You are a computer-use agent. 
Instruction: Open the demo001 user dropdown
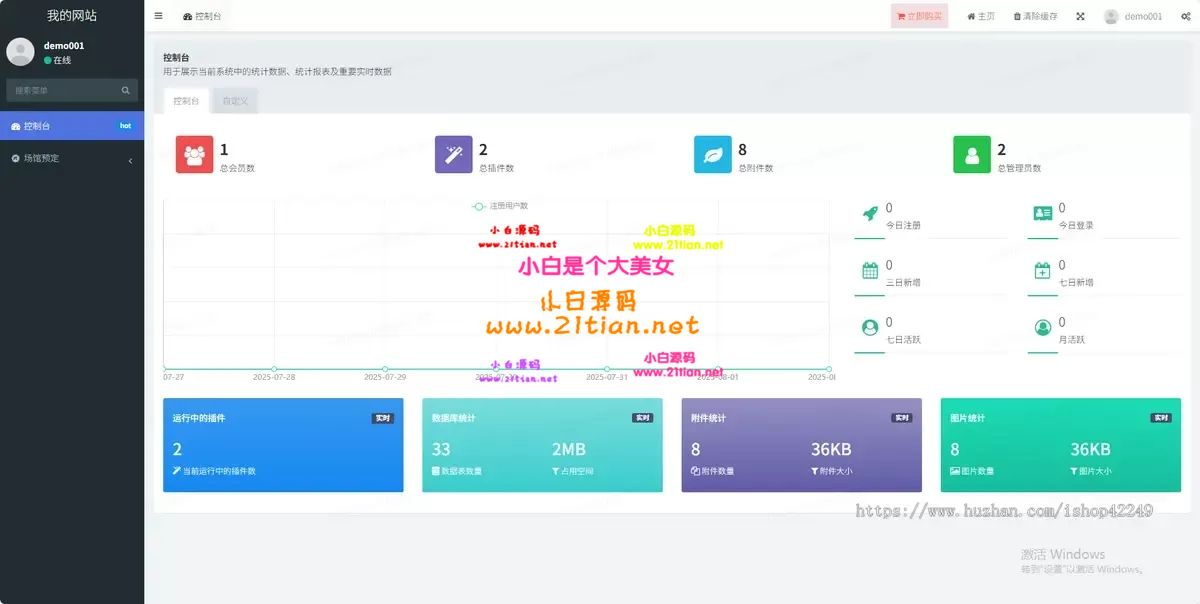click(x=1132, y=16)
